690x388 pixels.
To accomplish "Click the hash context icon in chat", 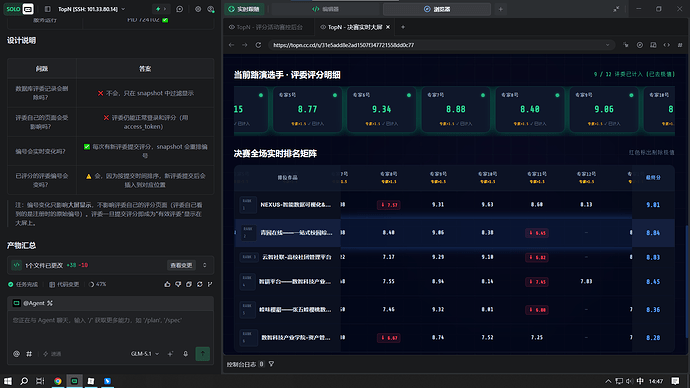I will tap(29, 354).
